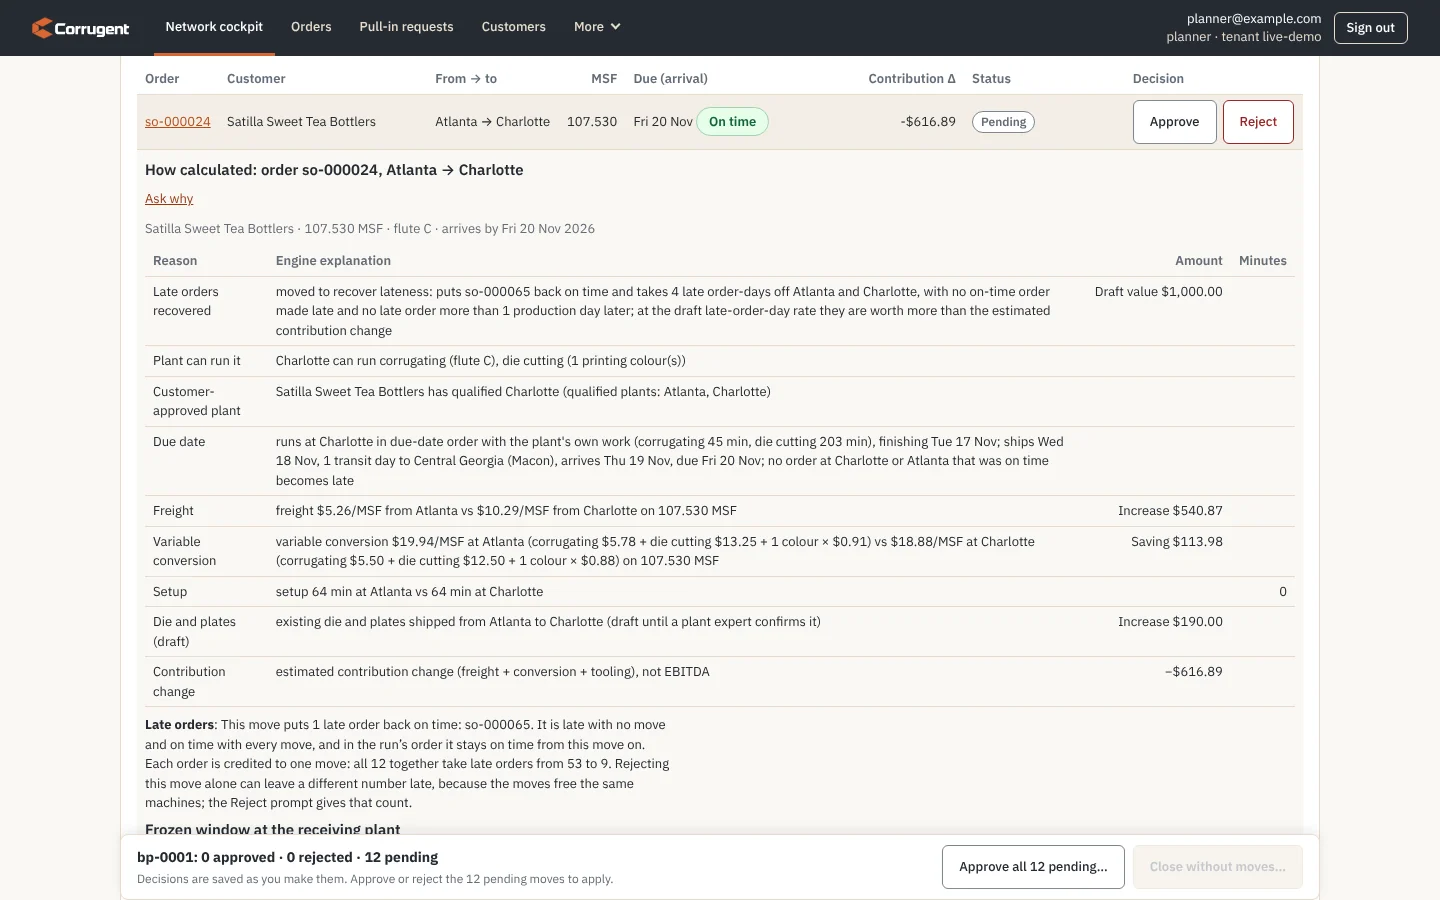Click Approve all 12 pending button

tap(1033, 867)
